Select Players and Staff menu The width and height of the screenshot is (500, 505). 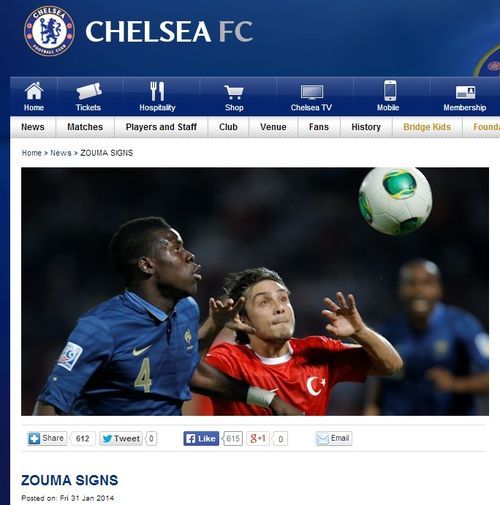161,127
